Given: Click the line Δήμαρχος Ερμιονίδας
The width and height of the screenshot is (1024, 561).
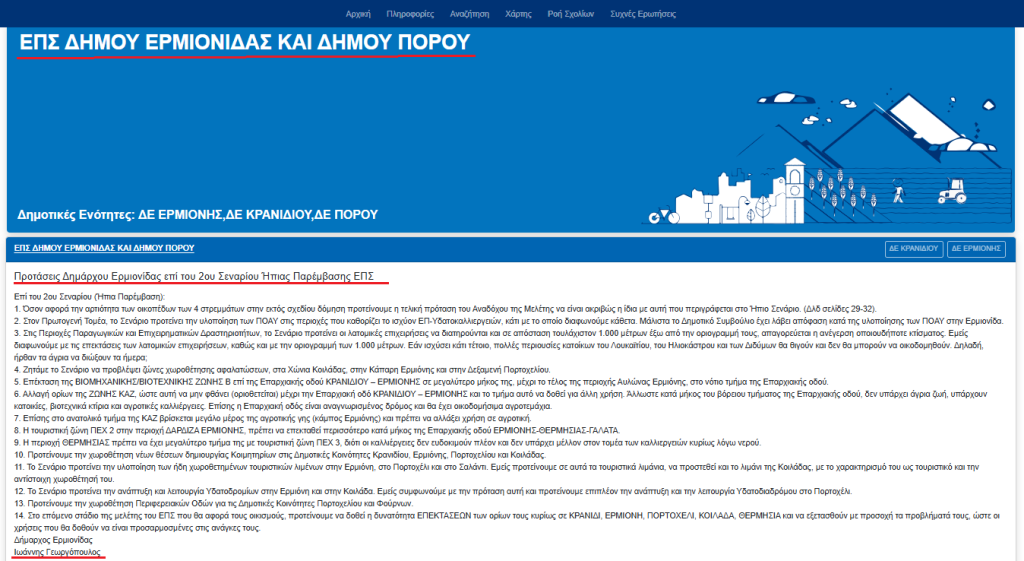Looking at the screenshot, I should (x=53, y=540).
